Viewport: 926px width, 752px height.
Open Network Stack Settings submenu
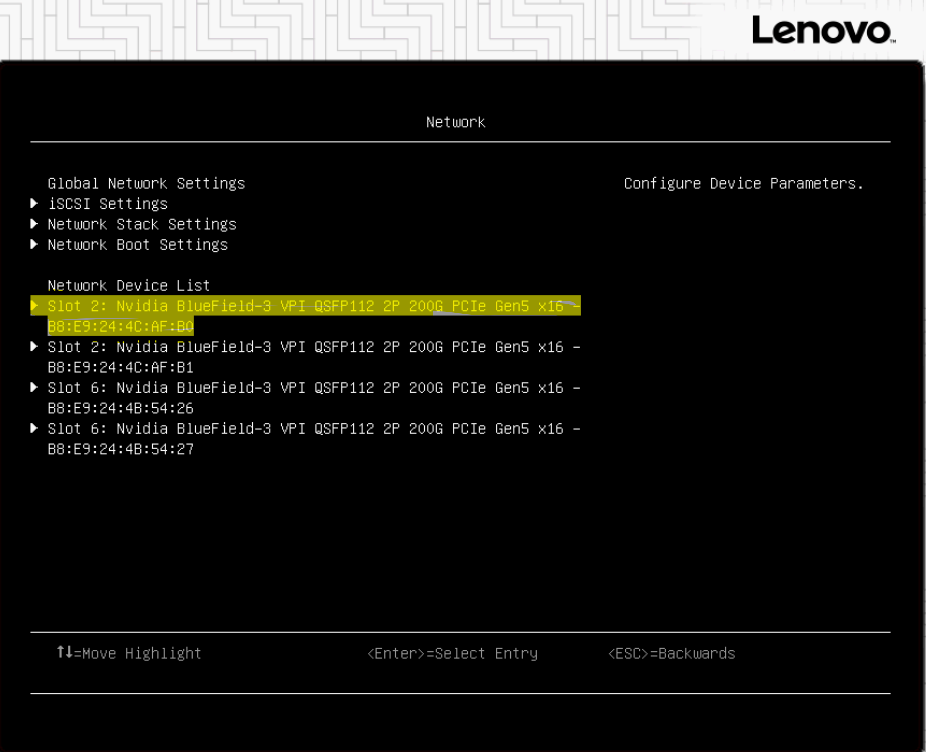pyautogui.click(x=142, y=224)
